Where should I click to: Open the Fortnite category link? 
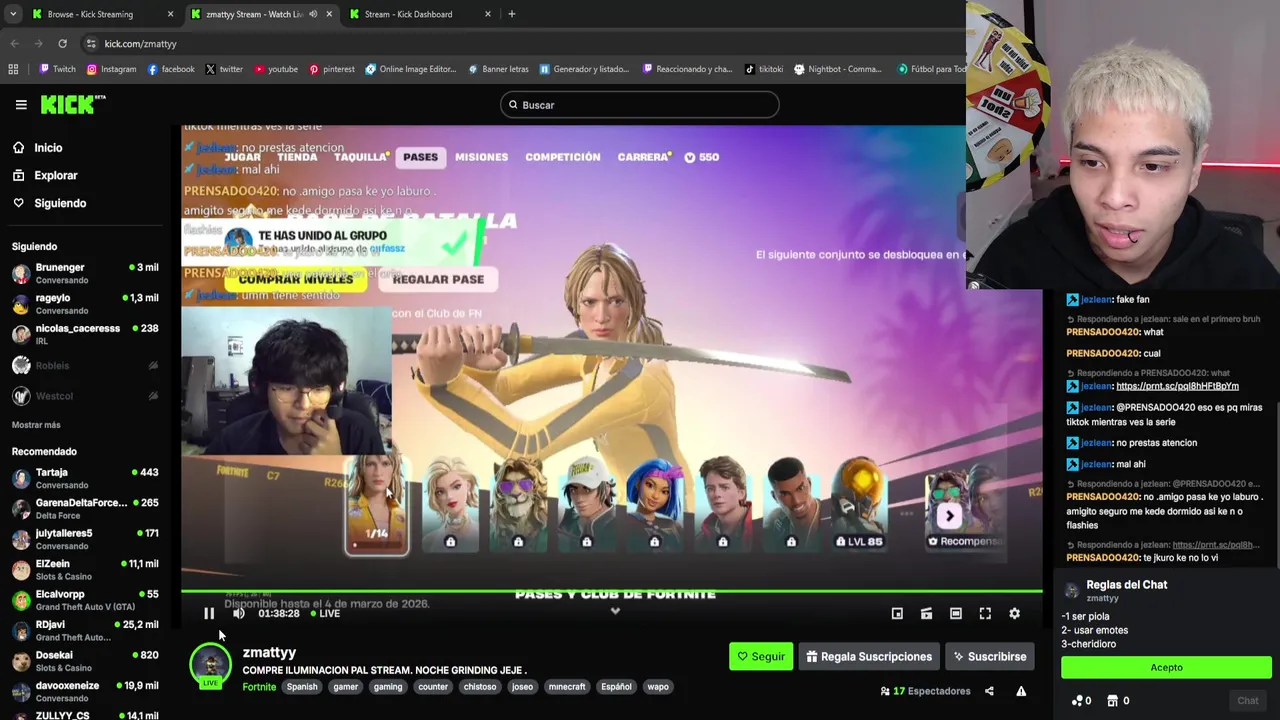tap(259, 686)
